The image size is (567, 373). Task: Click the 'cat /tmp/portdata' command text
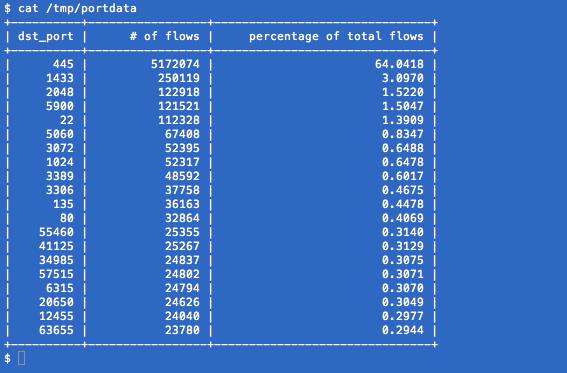click(77, 8)
